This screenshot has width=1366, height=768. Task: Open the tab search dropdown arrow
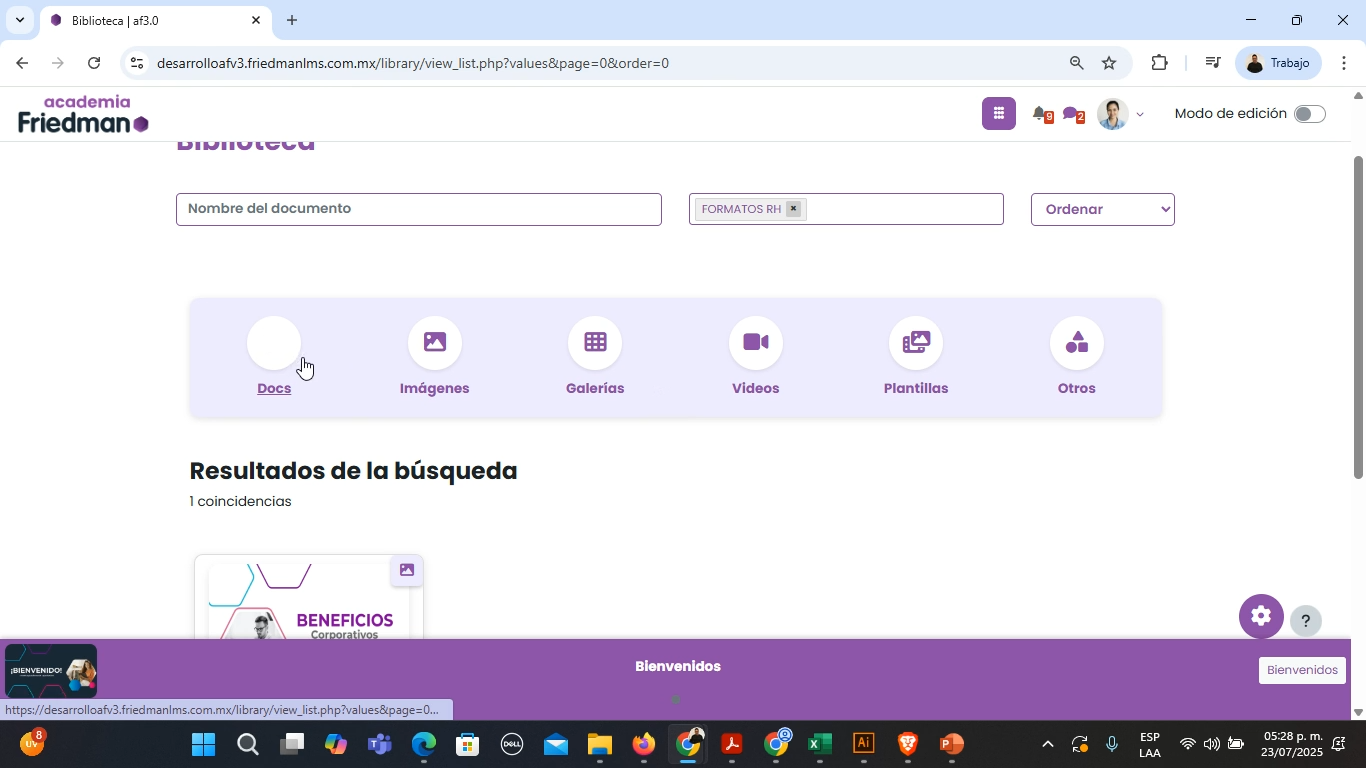tap(19, 20)
